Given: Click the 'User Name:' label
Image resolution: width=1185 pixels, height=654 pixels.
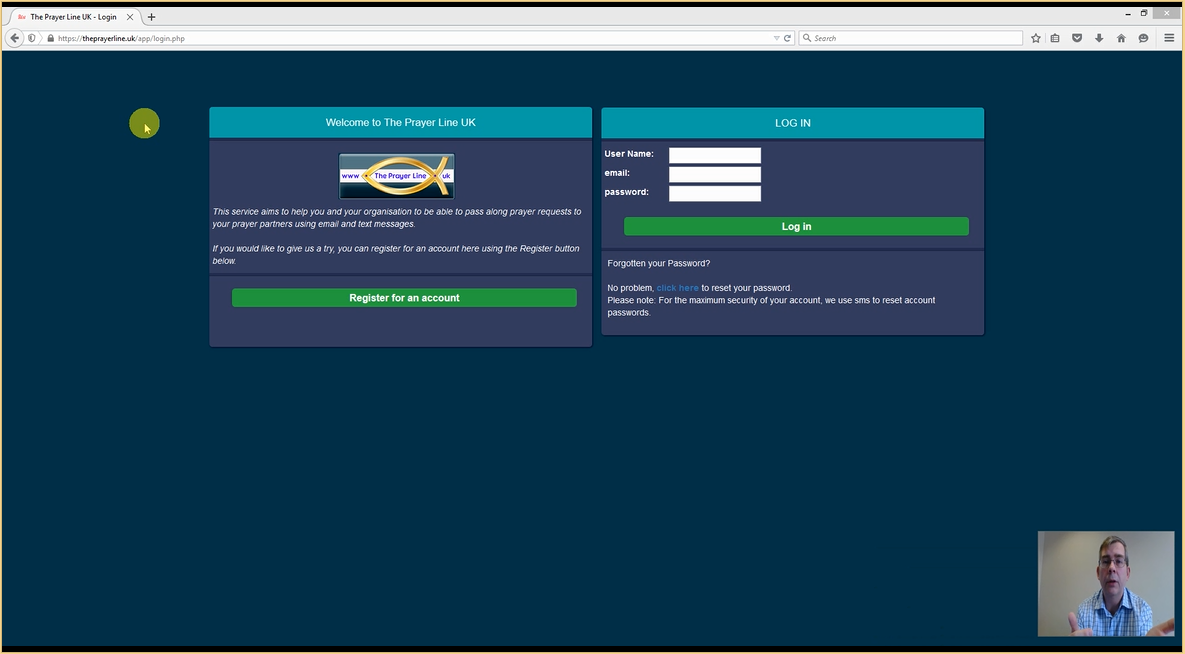Looking at the screenshot, I should (629, 153).
